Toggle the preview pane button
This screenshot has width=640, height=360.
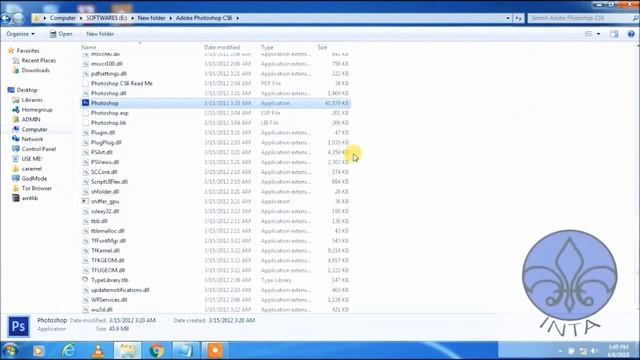614,34
